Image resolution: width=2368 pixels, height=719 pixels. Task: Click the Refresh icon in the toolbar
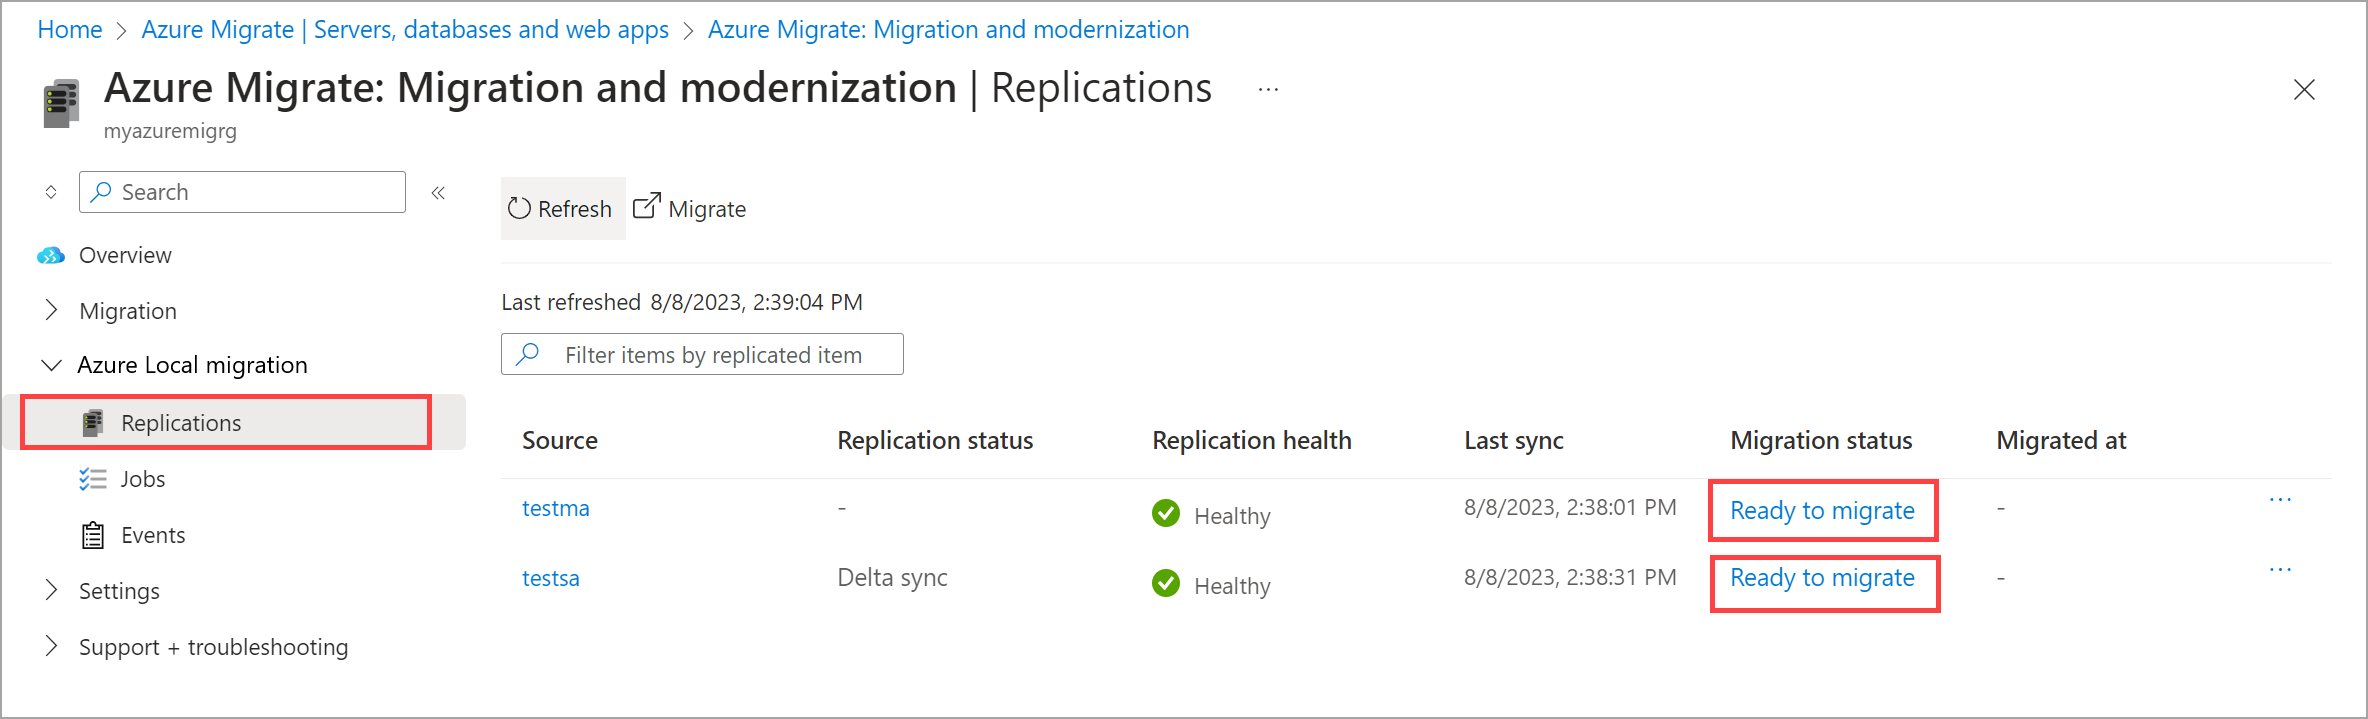click(519, 208)
